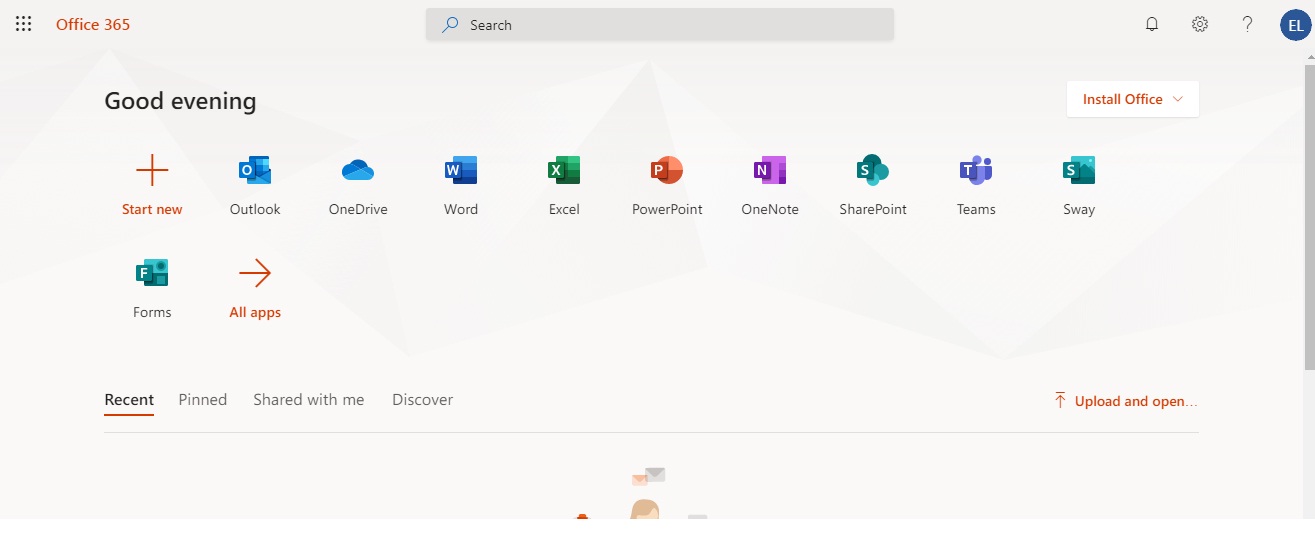Switch to the Shared with me tab
This screenshot has height=538, width=1315.
[x=309, y=400]
